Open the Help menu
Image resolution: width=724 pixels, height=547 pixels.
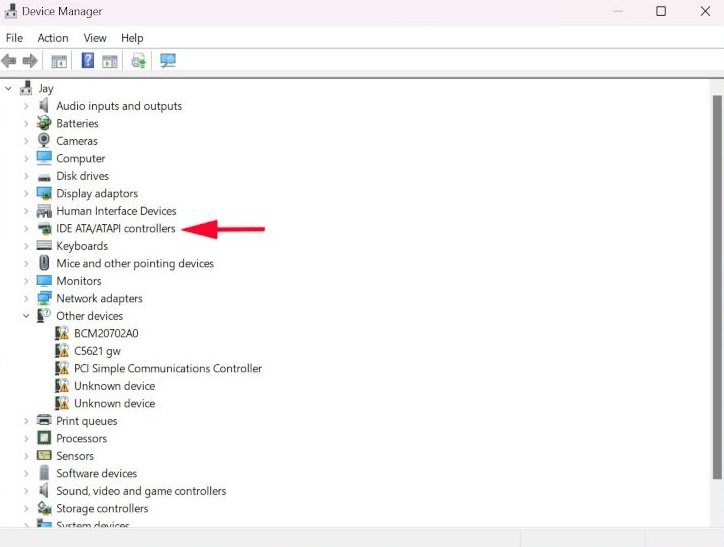(x=132, y=38)
